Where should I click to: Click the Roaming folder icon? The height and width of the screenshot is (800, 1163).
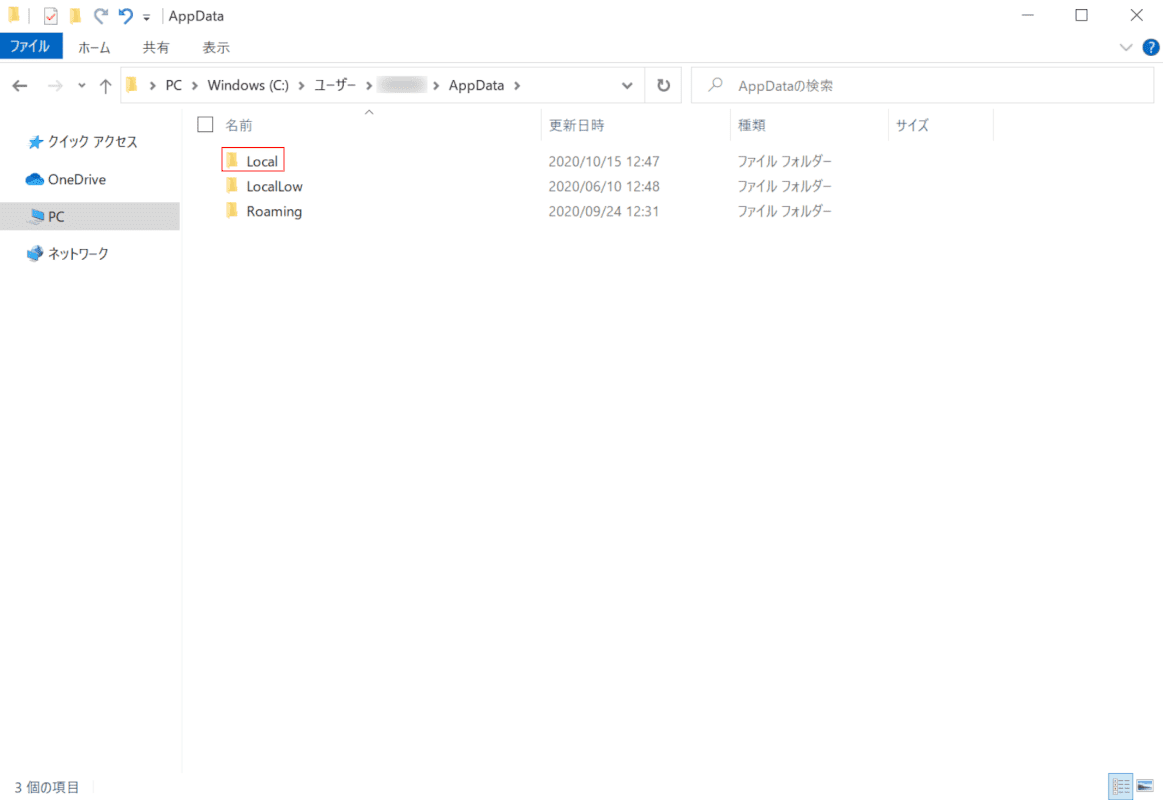tap(232, 211)
